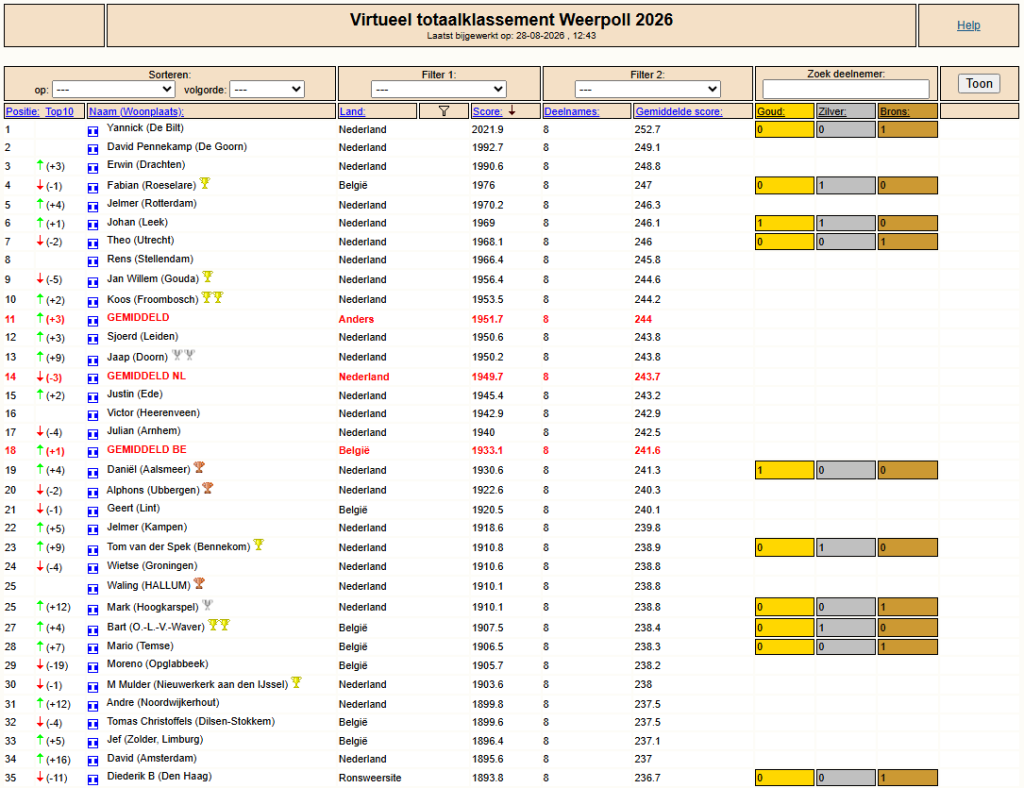Open the 'volgorde' order dropdown
1024x788 pixels.
[x=268, y=89]
